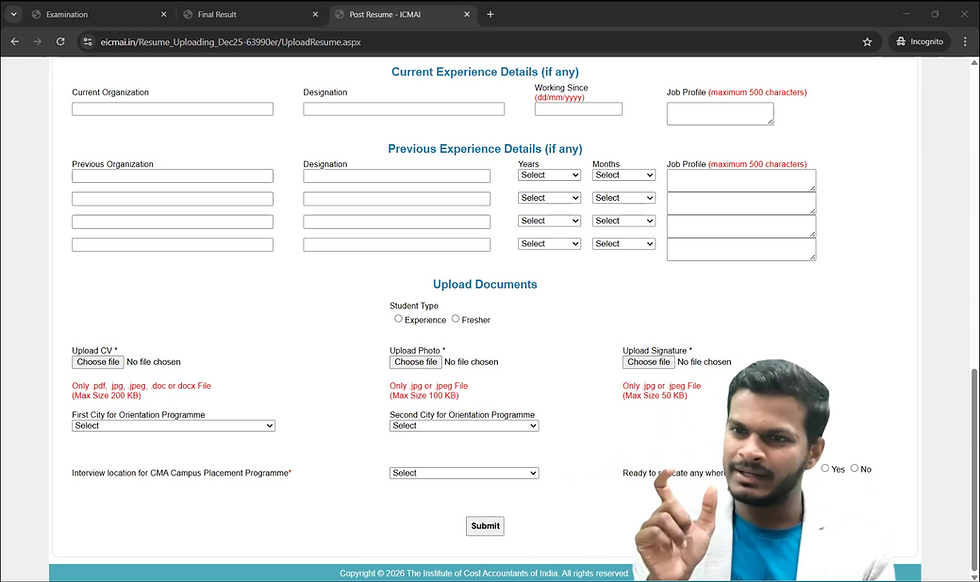
Task: Click the '(Max Size 50 KB)' note
Action: point(654,396)
